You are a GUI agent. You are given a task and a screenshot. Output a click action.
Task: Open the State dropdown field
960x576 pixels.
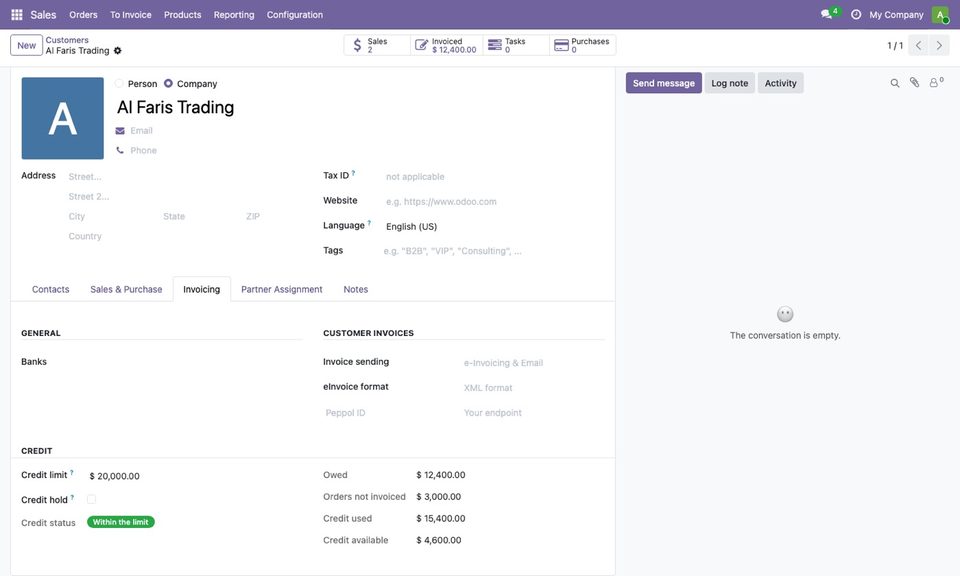[199, 217]
